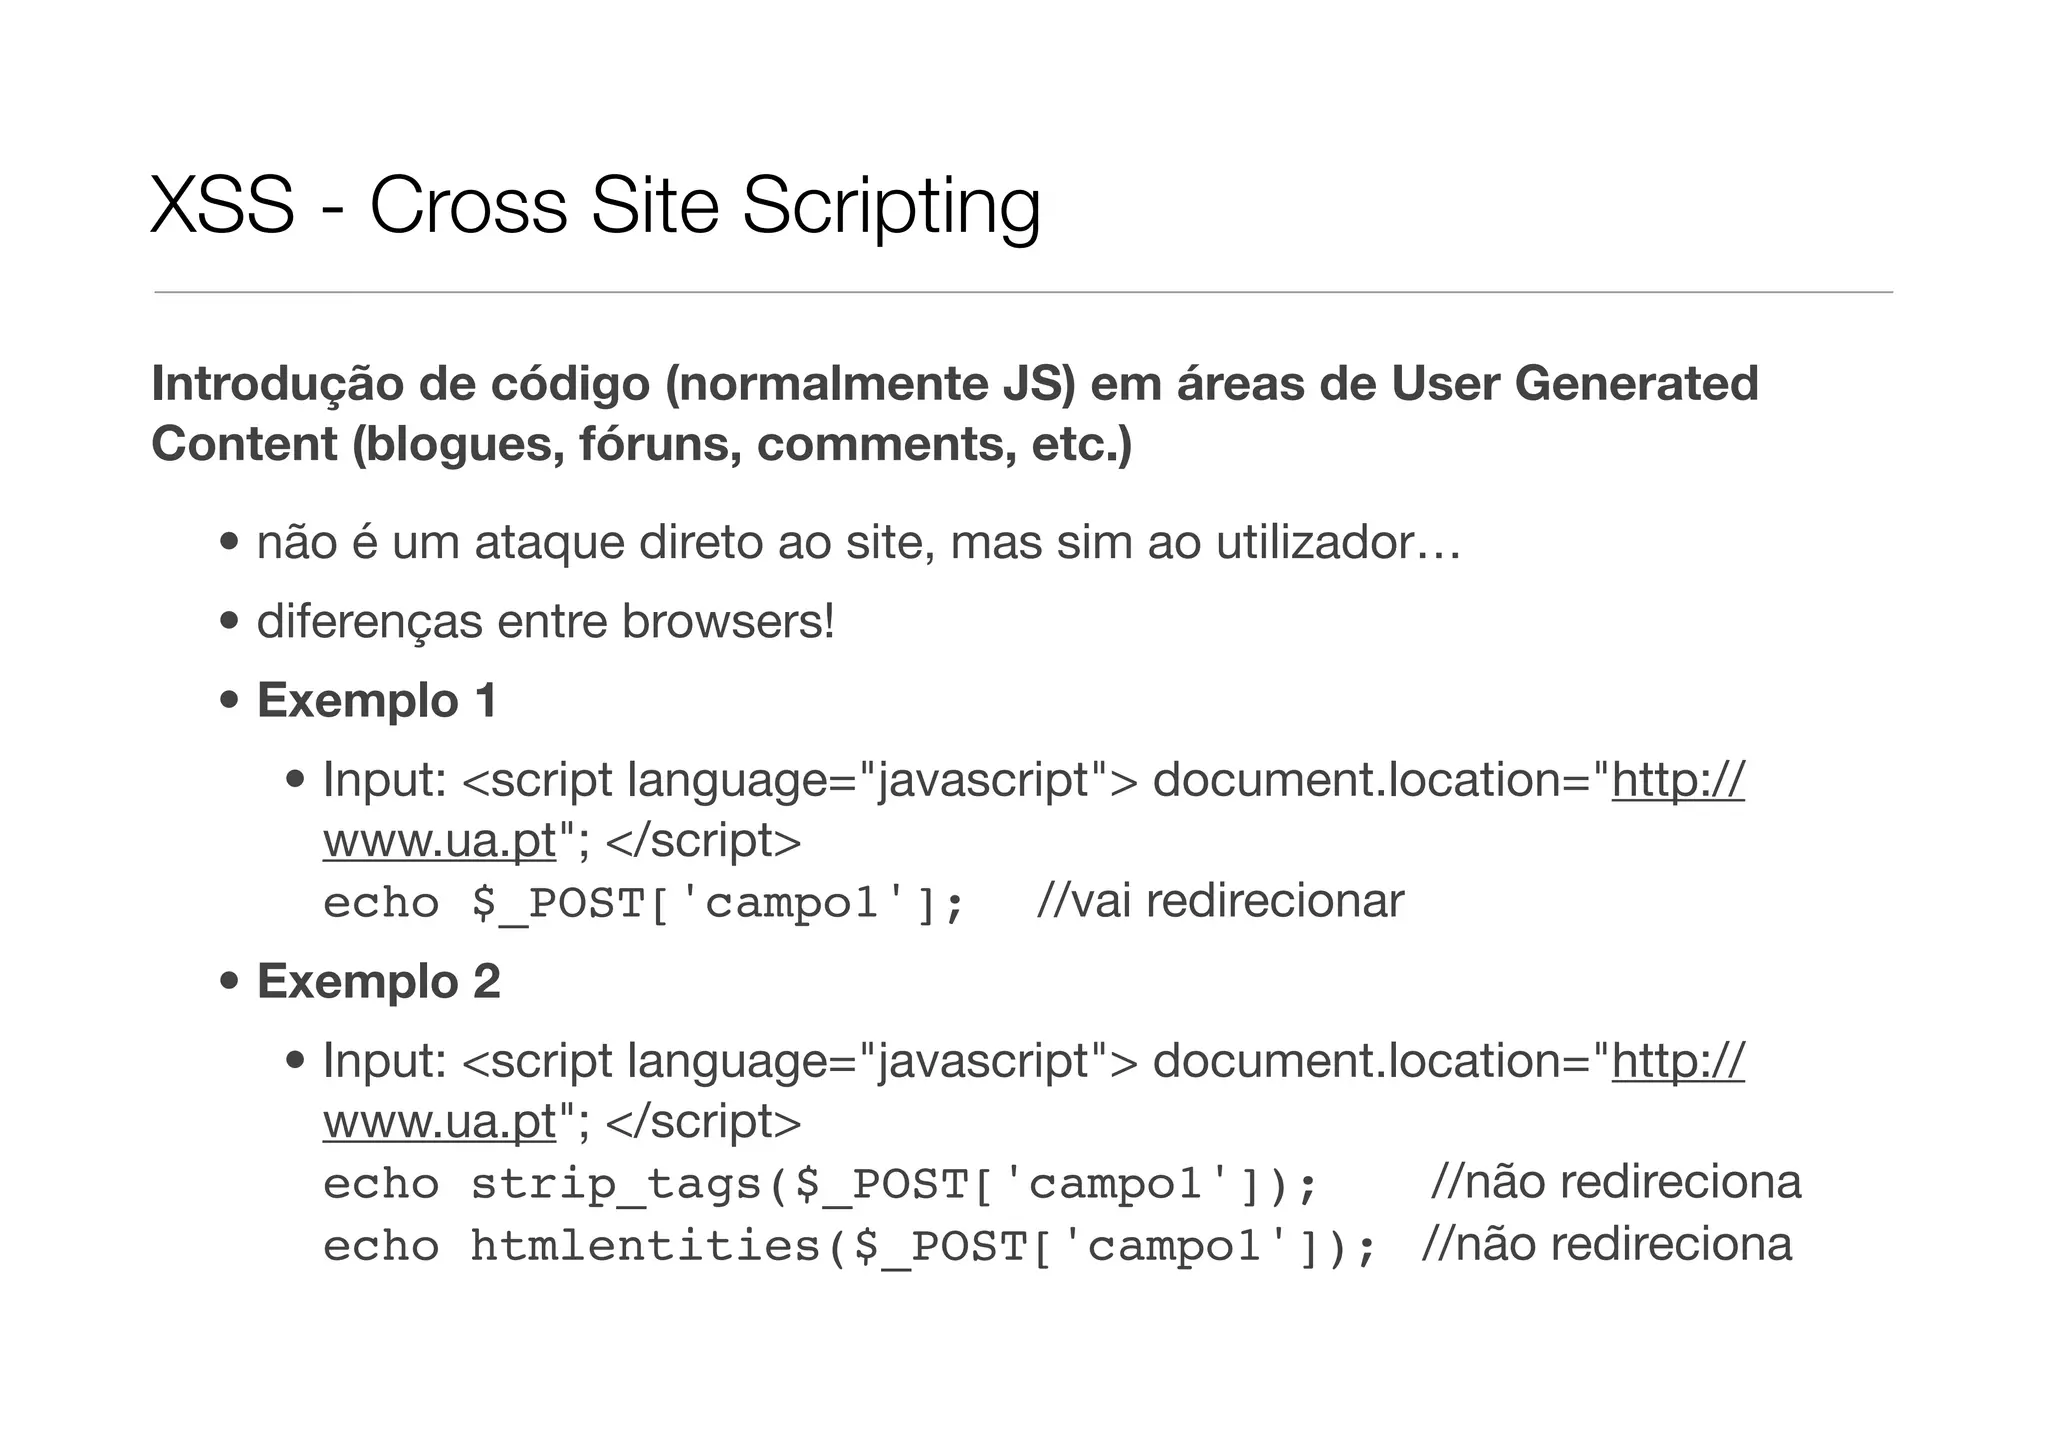The image size is (2048, 1447).
Task: Click the 'Exemplo 1' heading
Action: pyautogui.click(x=377, y=700)
